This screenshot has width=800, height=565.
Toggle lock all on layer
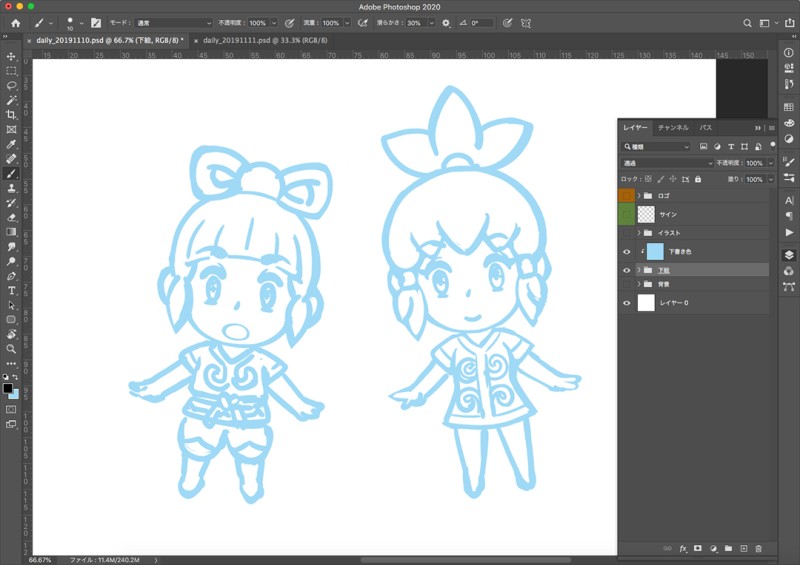coord(698,179)
